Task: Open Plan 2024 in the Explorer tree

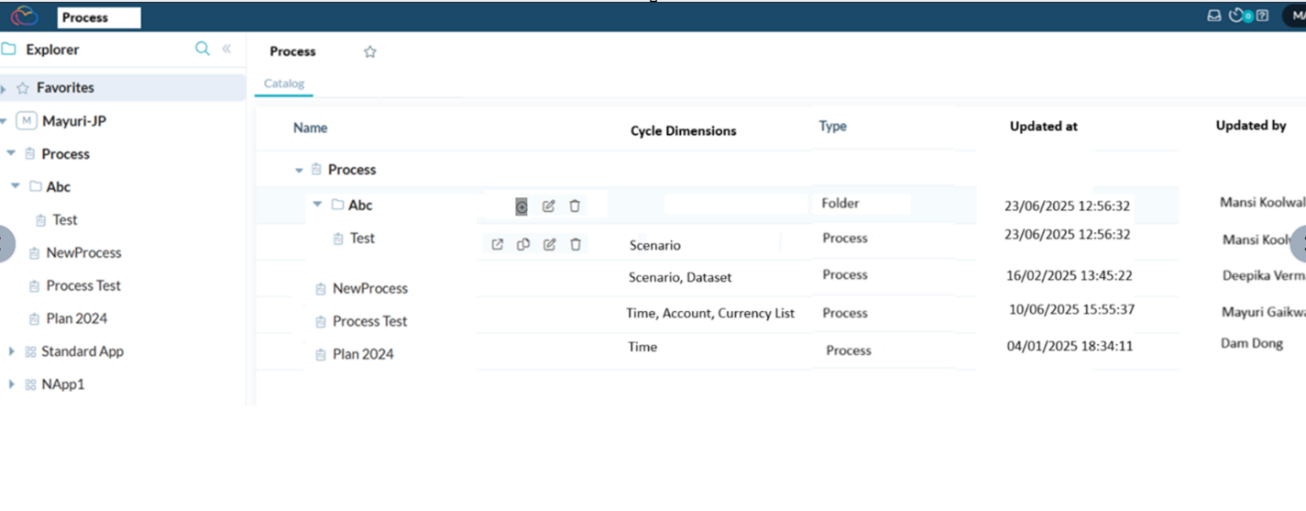Action: pos(76,319)
